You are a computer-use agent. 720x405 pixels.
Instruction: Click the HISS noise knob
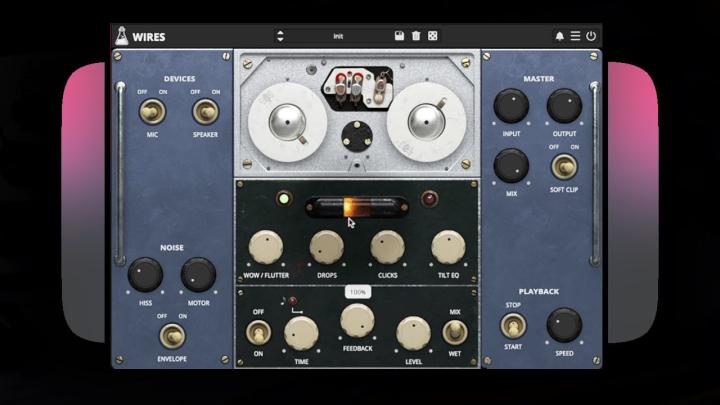[145, 275]
